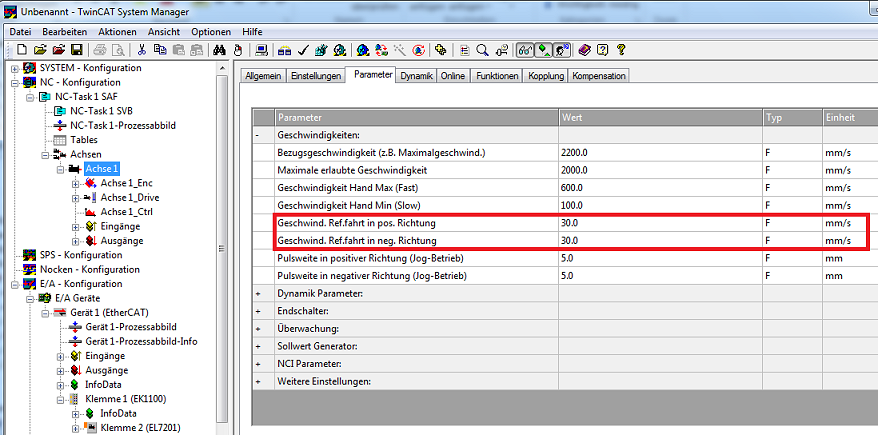Select Klemme 2 (EL7201) in tree
Viewport: 878px width, 435px height.
(140, 428)
